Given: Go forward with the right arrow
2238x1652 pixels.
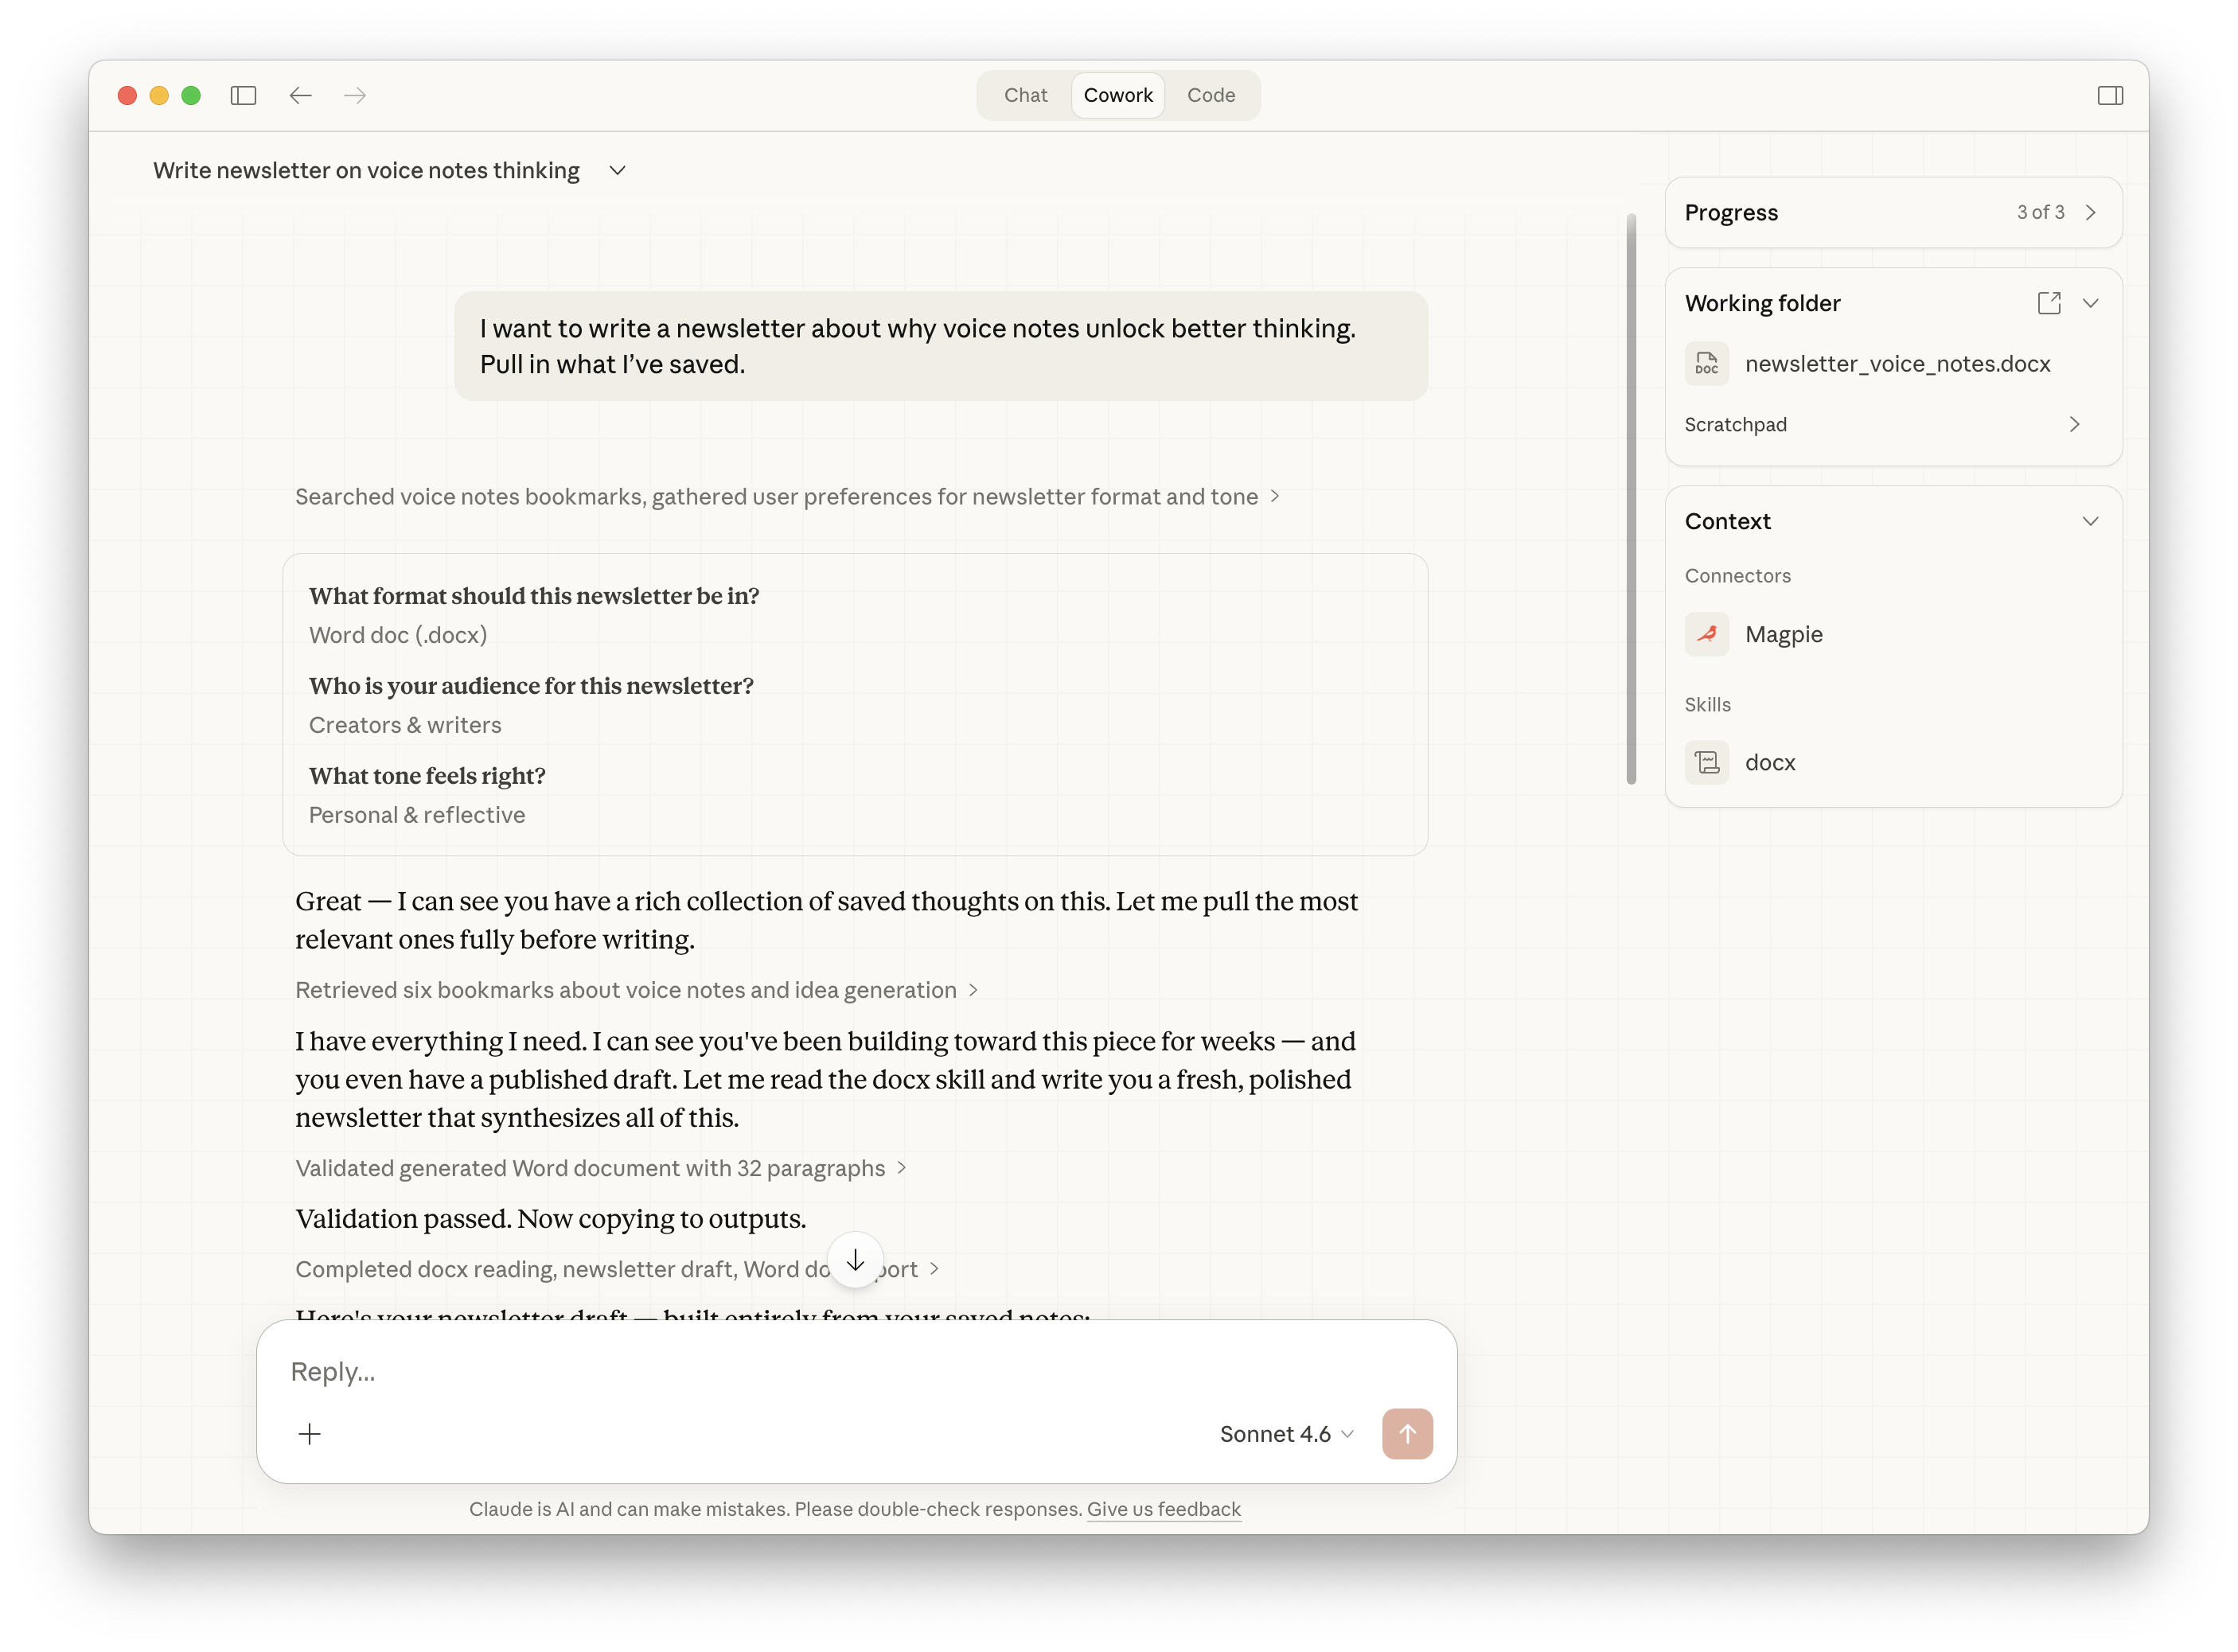Looking at the screenshot, I should (x=355, y=95).
